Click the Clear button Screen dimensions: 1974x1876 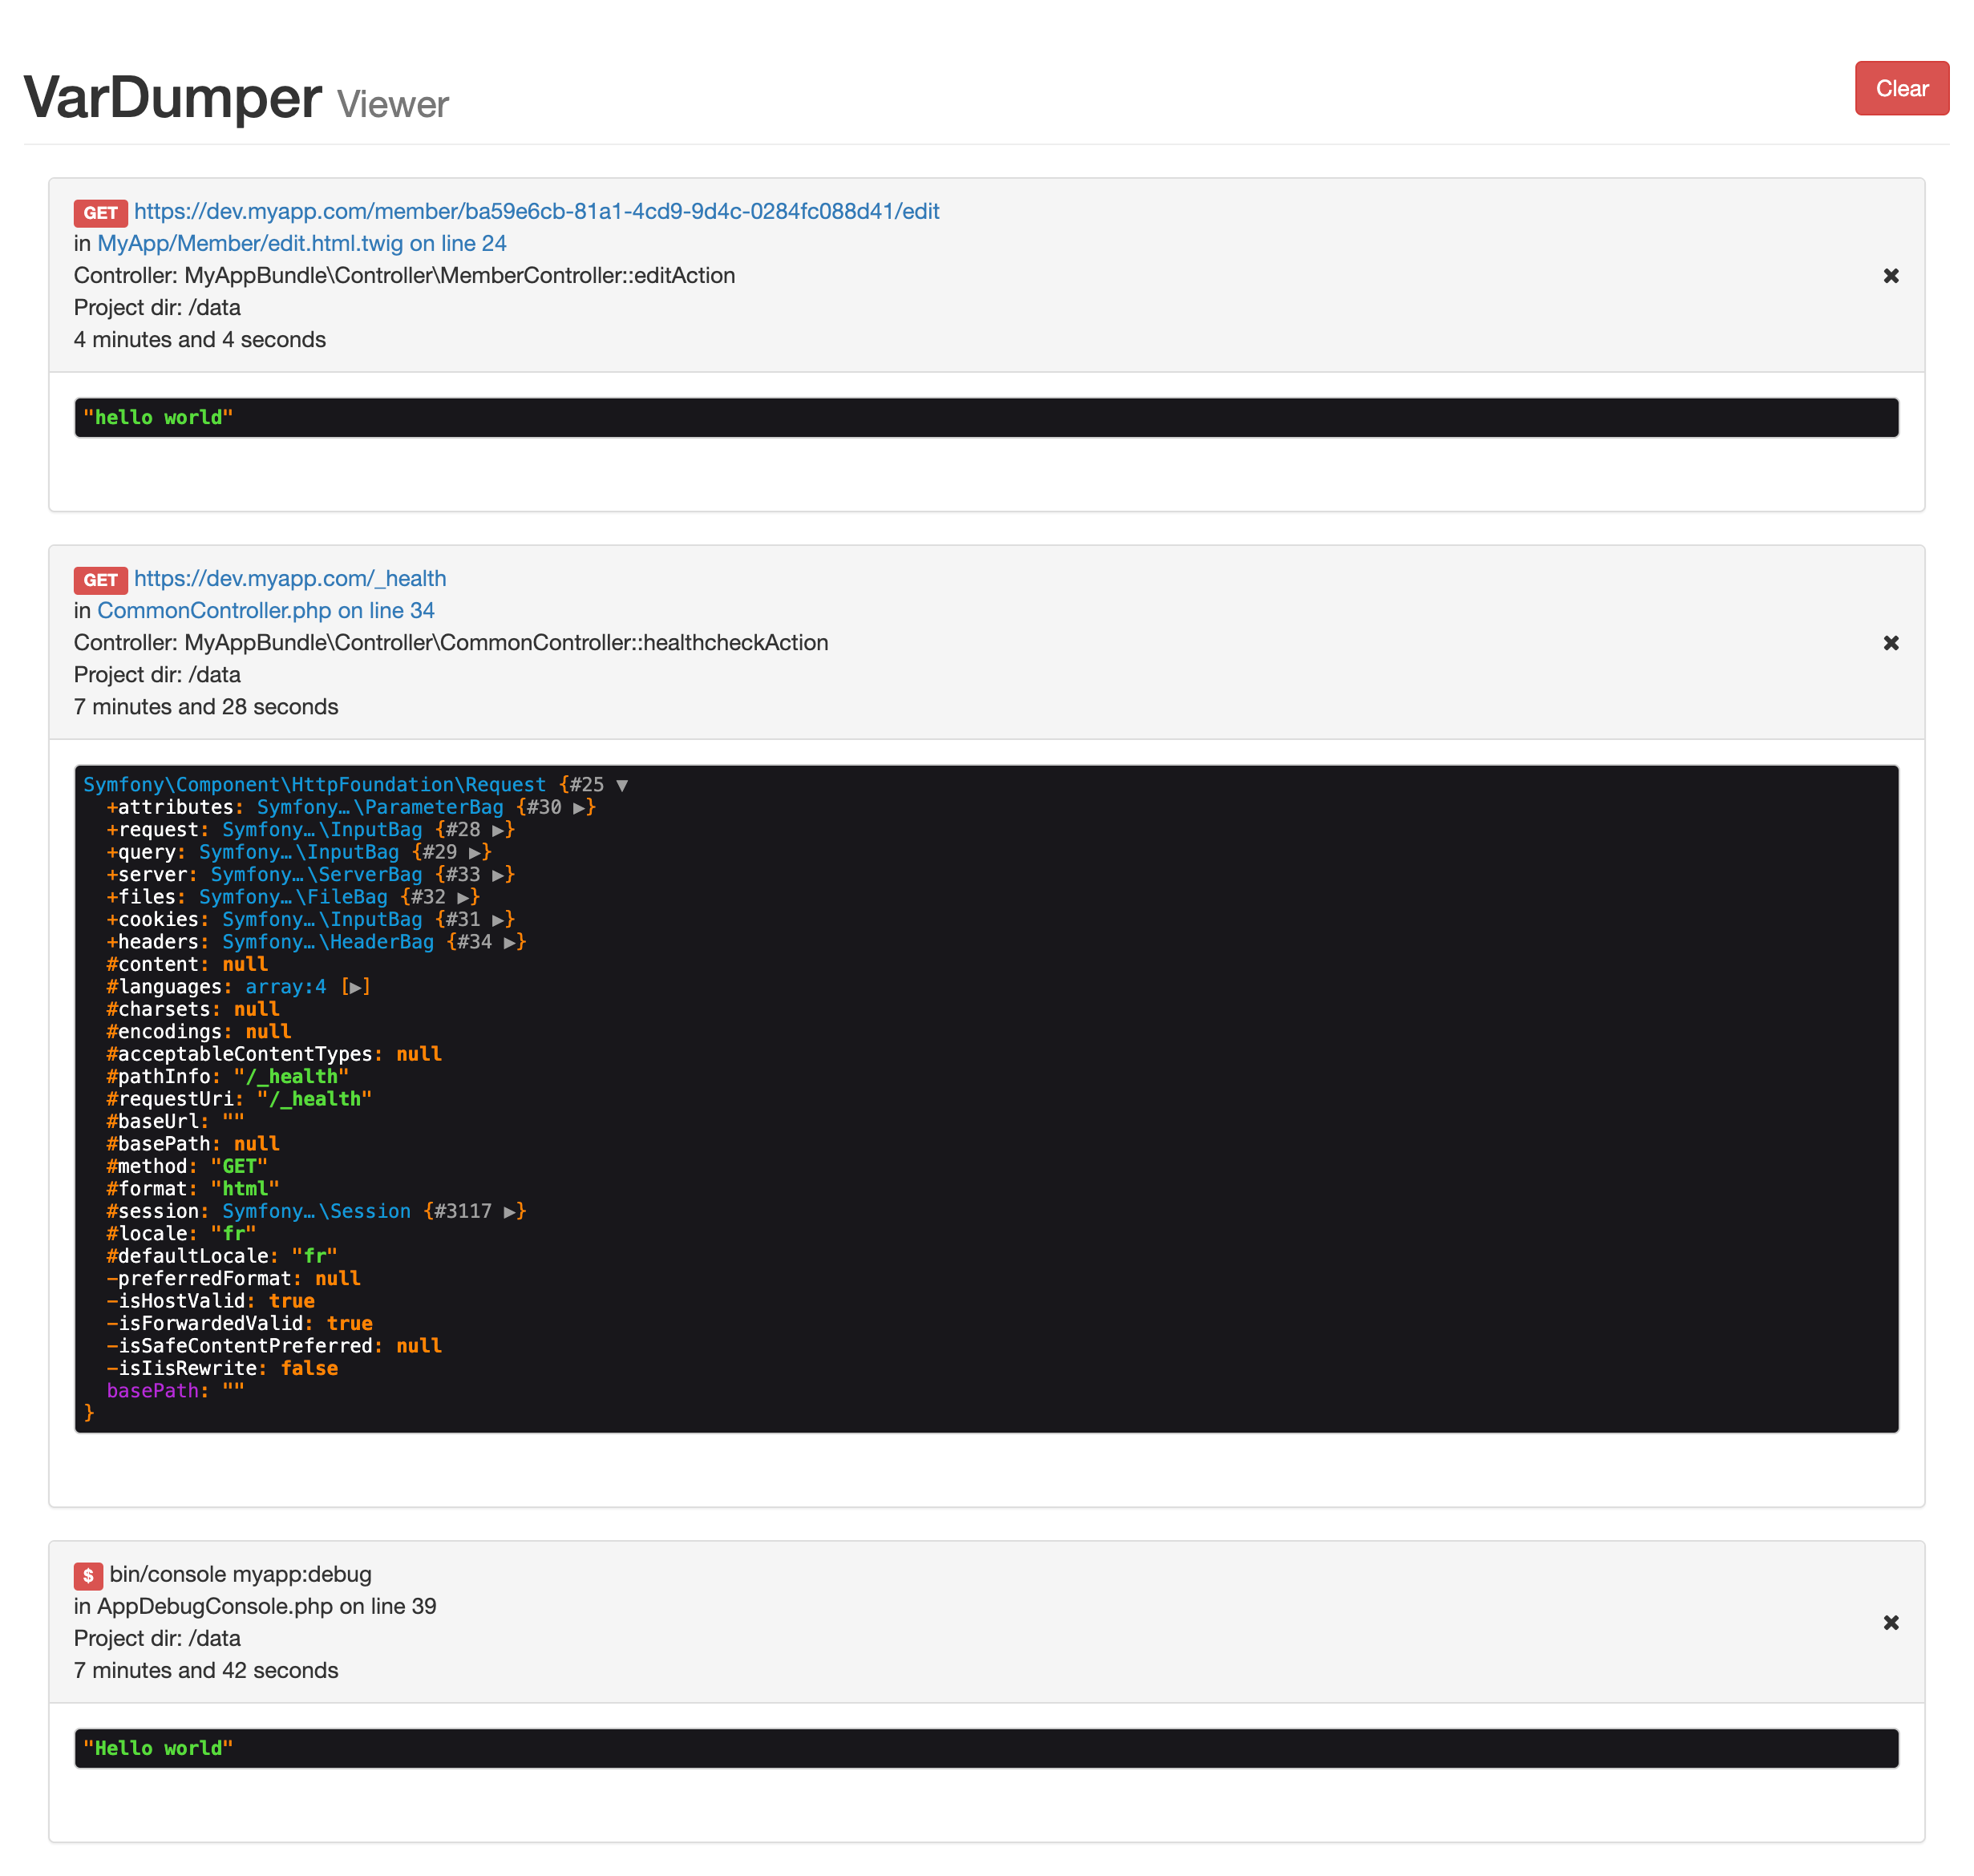[x=1900, y=88]
